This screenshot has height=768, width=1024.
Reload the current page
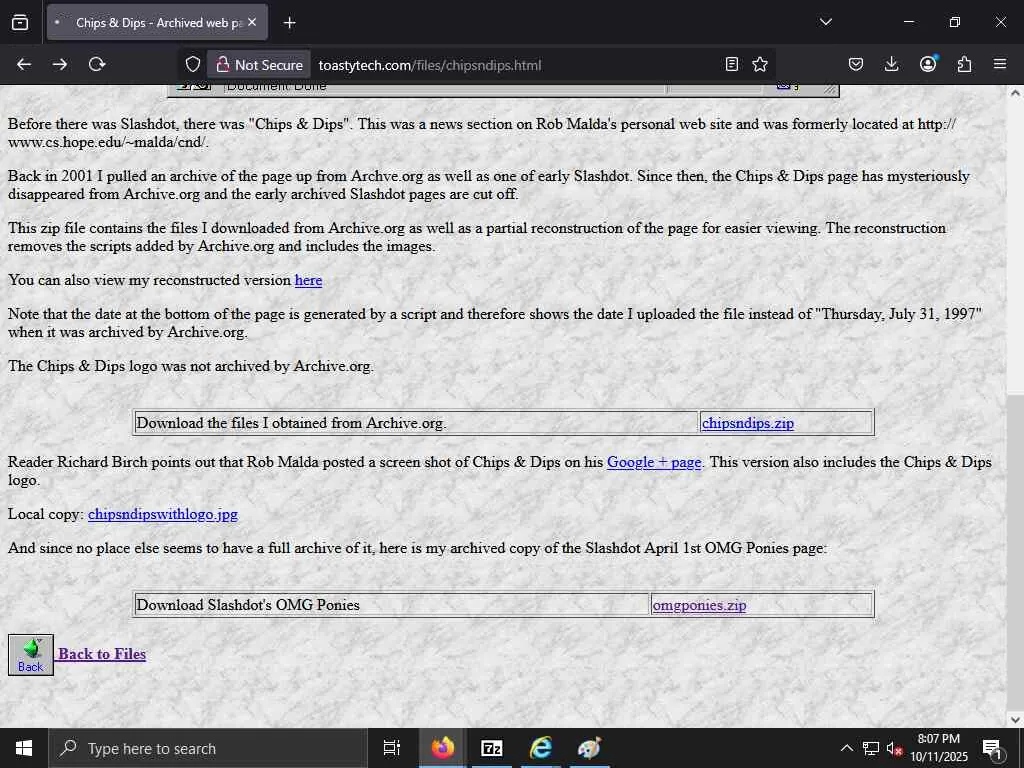point(97,64)
